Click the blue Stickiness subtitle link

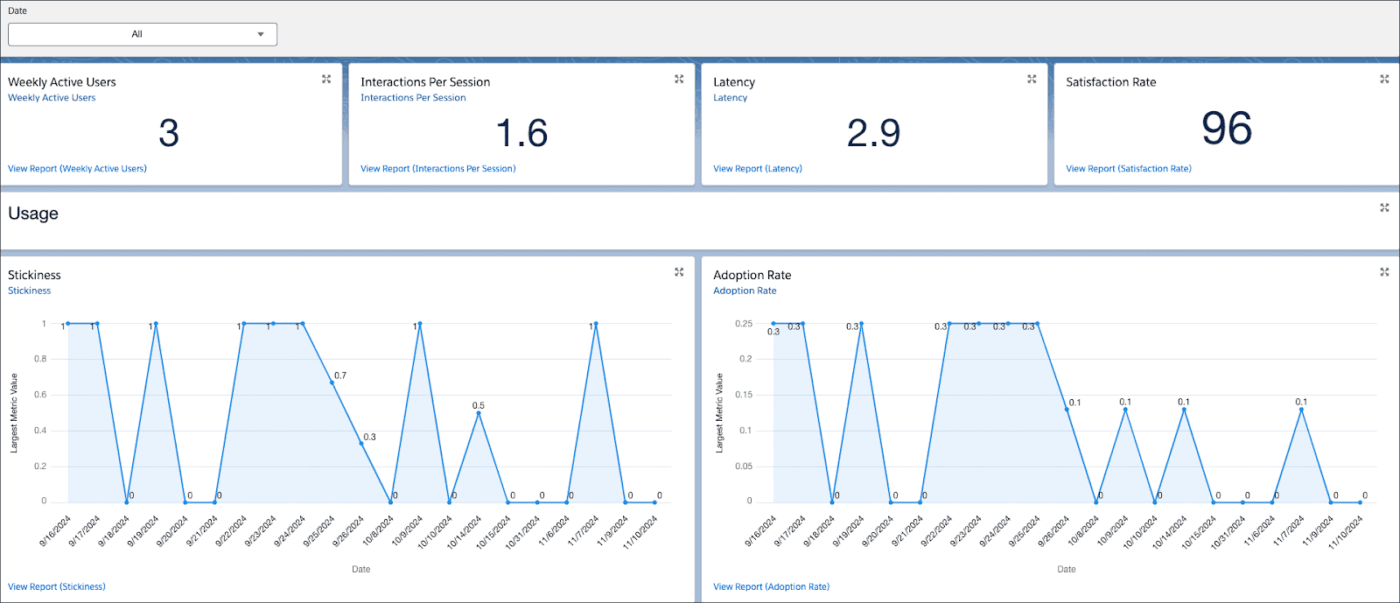point(29,291)
